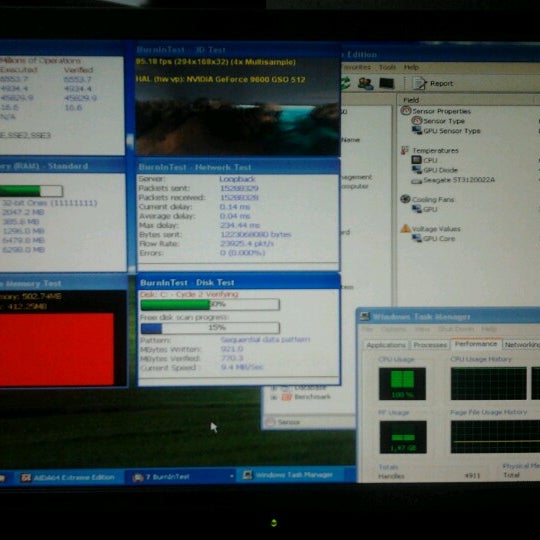Click the Voltage Values warning icon

click(x=406, y=228)
